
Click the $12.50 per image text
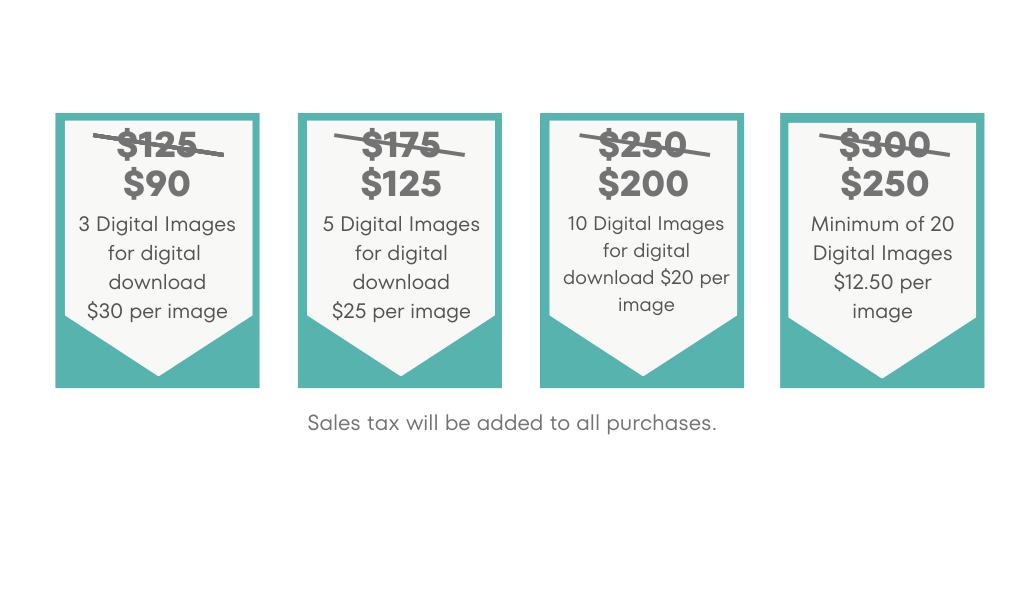click(x=882, y=297)
